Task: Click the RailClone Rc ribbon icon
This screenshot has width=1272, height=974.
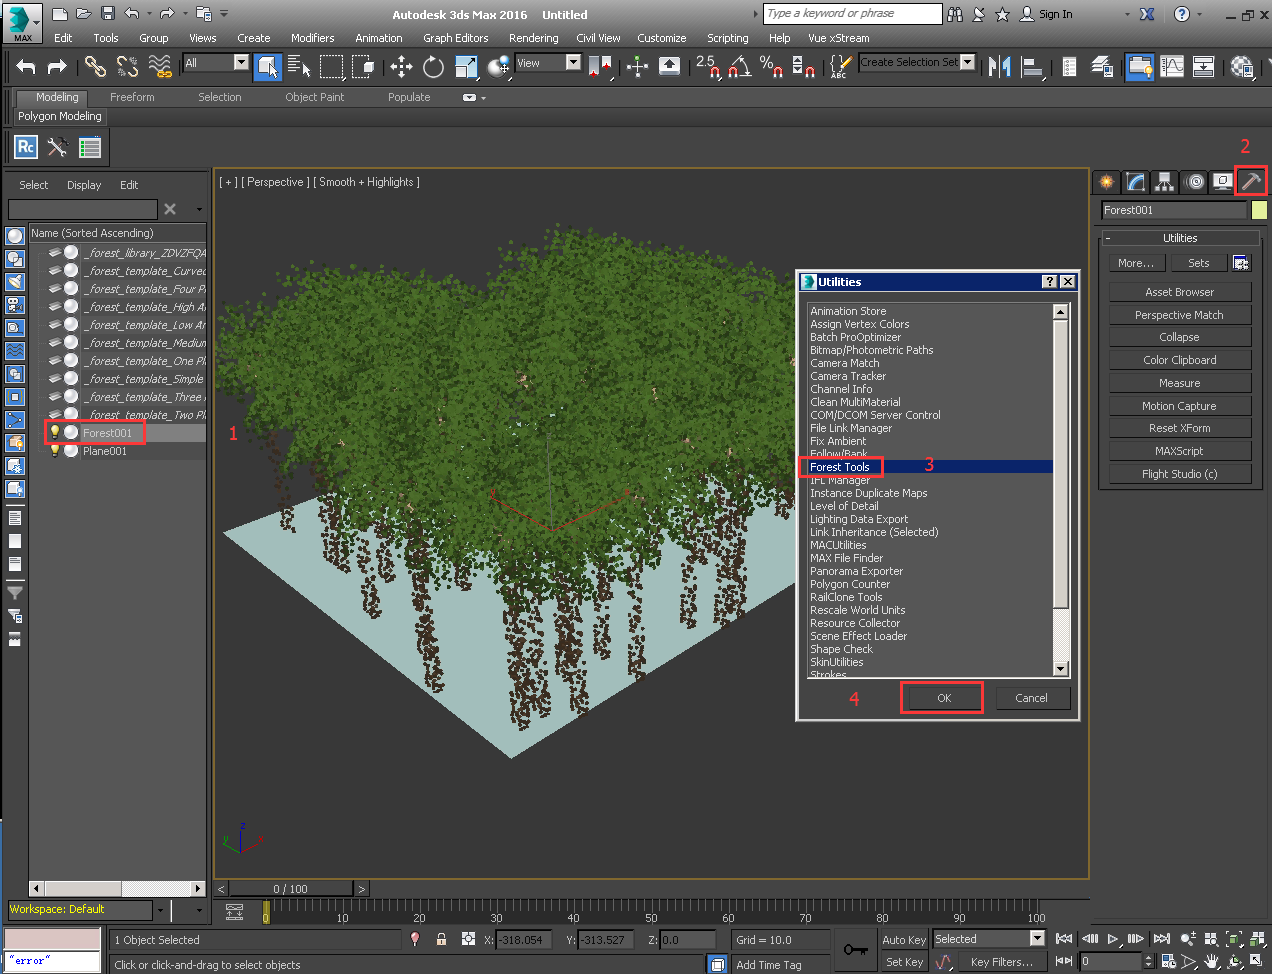Action: tap(26, 148)
